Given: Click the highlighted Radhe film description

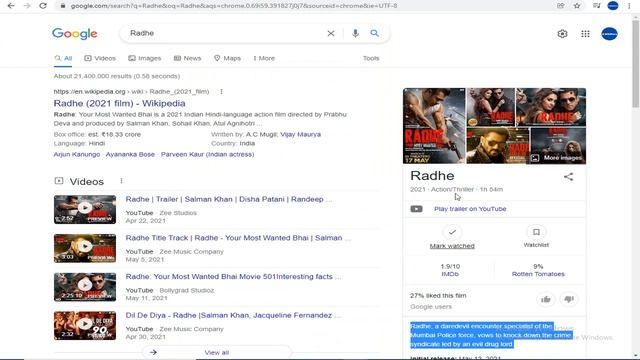Looking at the screenshot, I should [x=491, y=335].
